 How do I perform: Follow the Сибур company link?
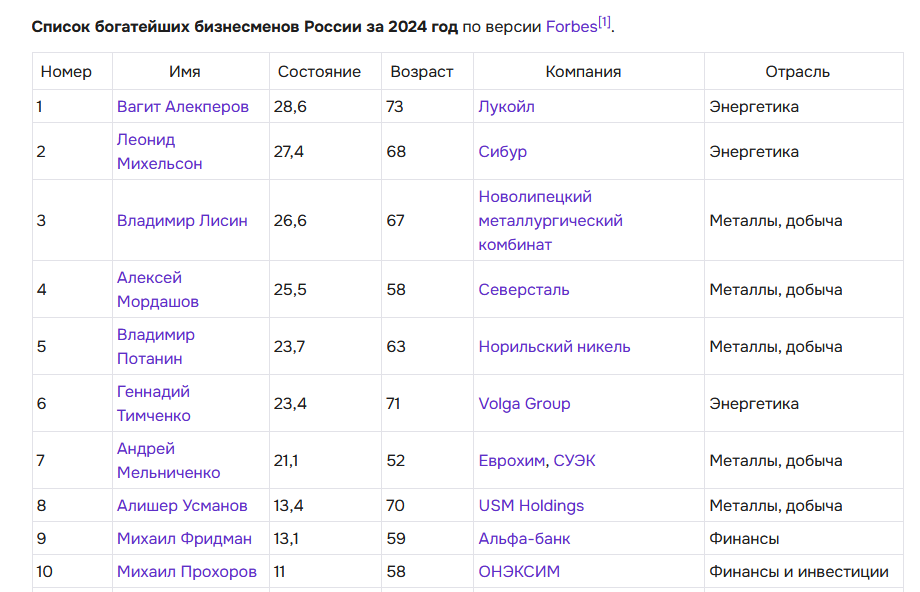502,152
